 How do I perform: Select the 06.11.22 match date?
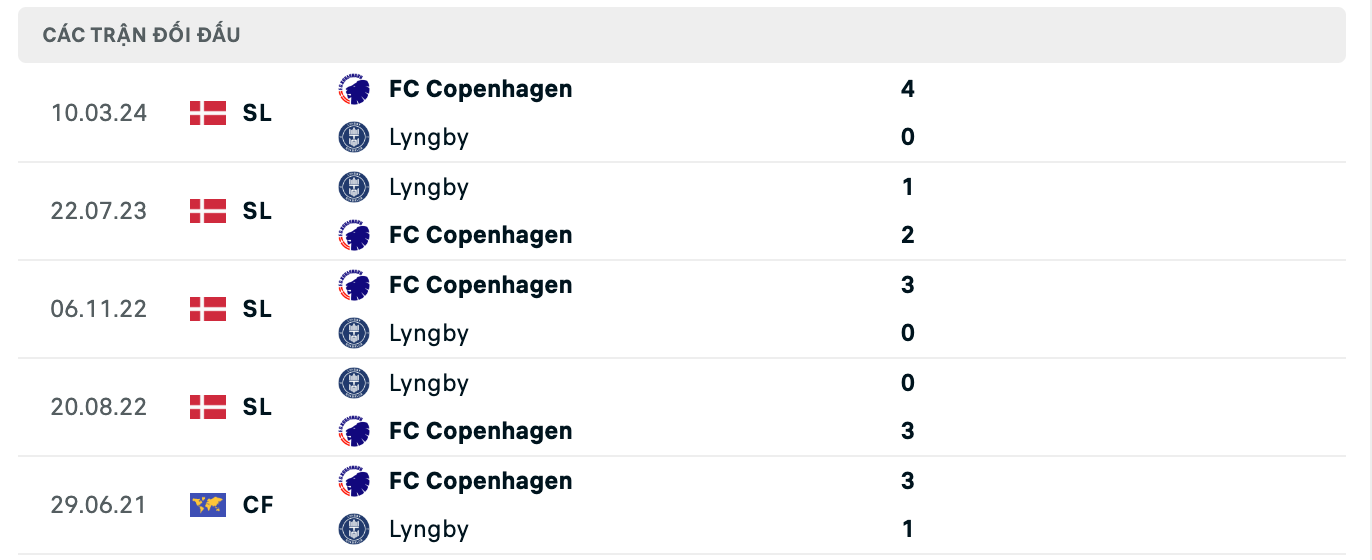point(99,309)
